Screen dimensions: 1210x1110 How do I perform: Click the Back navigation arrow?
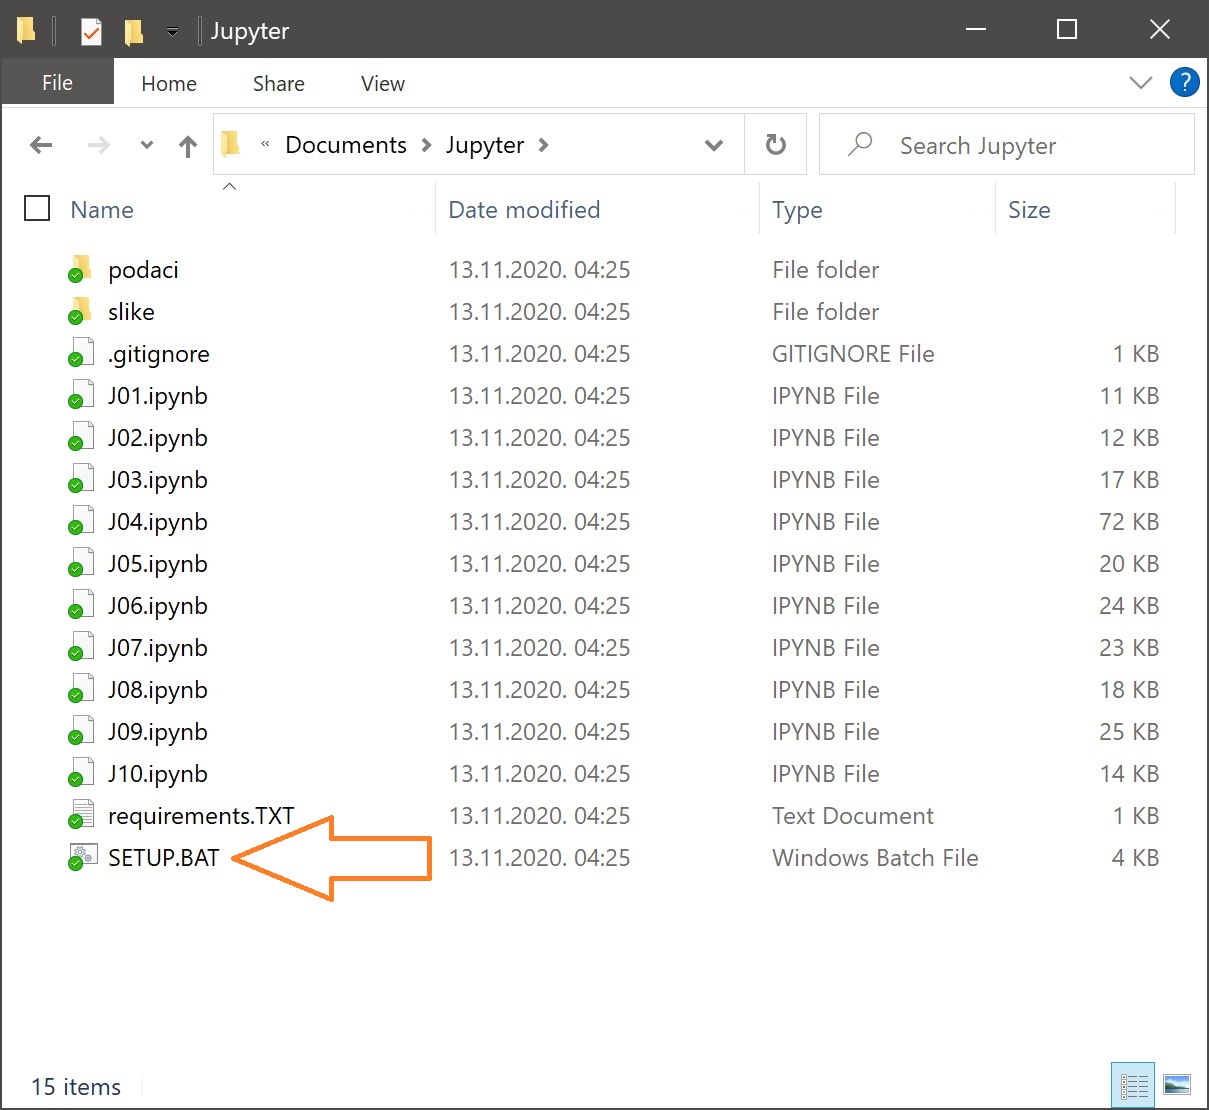(41, 145)
